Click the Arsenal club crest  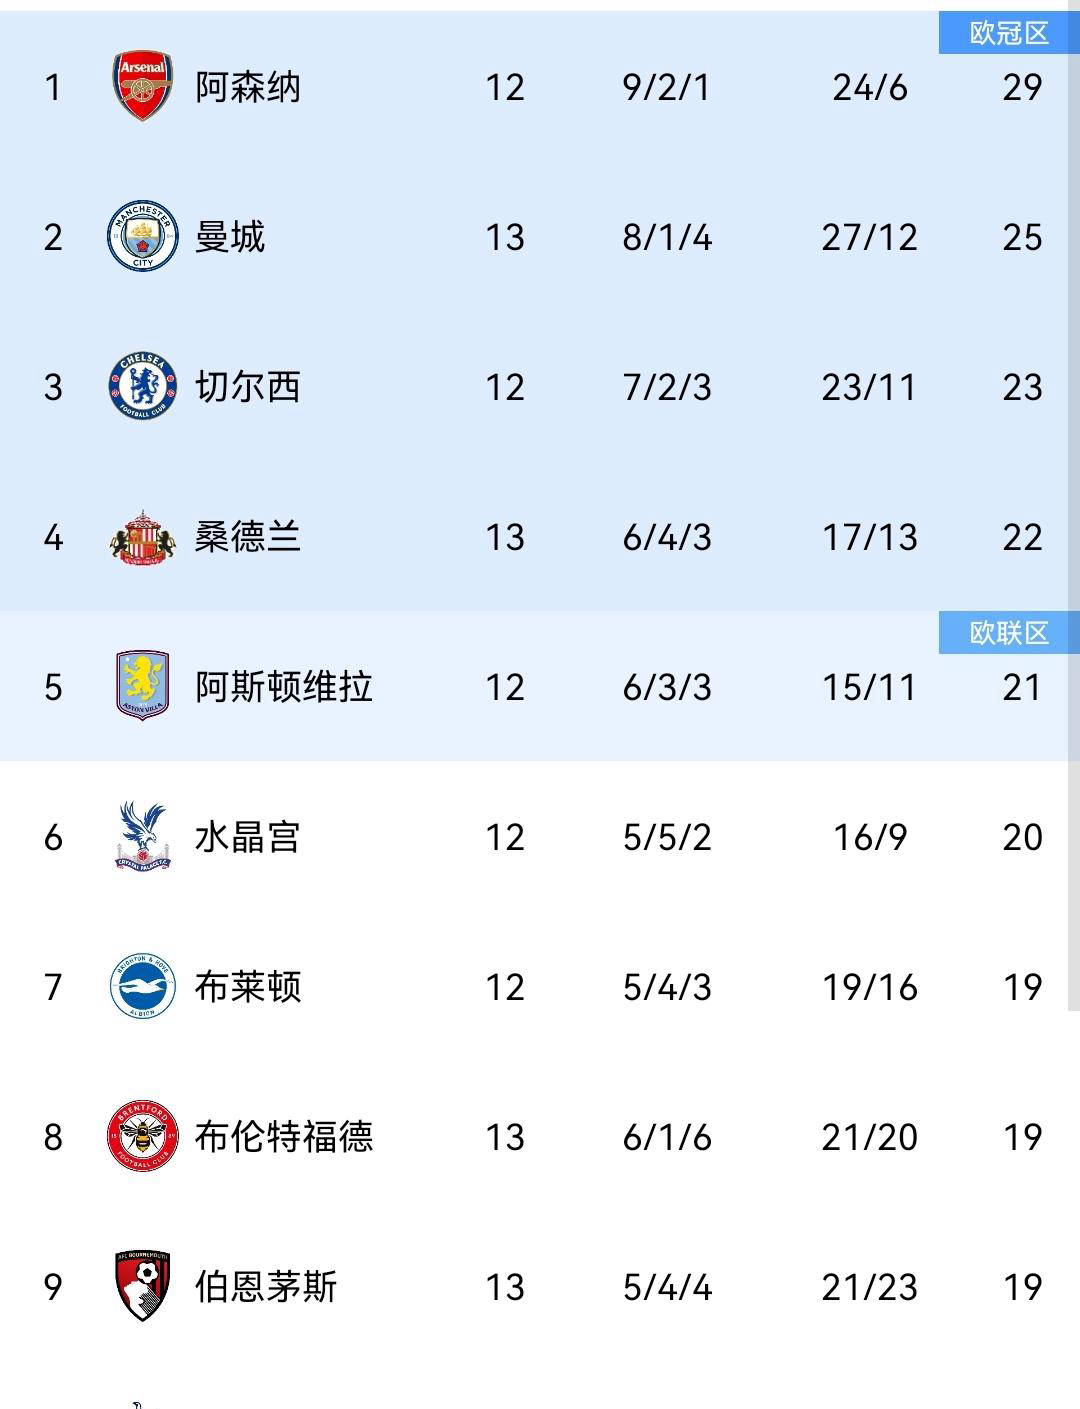coord(143,88)
